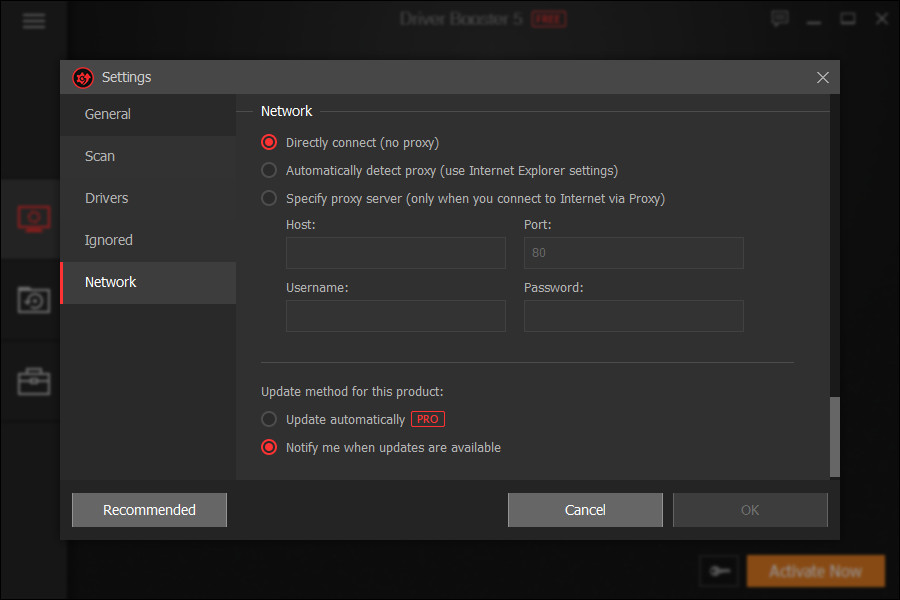Image resolution: width=900 pixels, height=600 pixels.
Task: Switch to the General settings section
Action: 107,114
